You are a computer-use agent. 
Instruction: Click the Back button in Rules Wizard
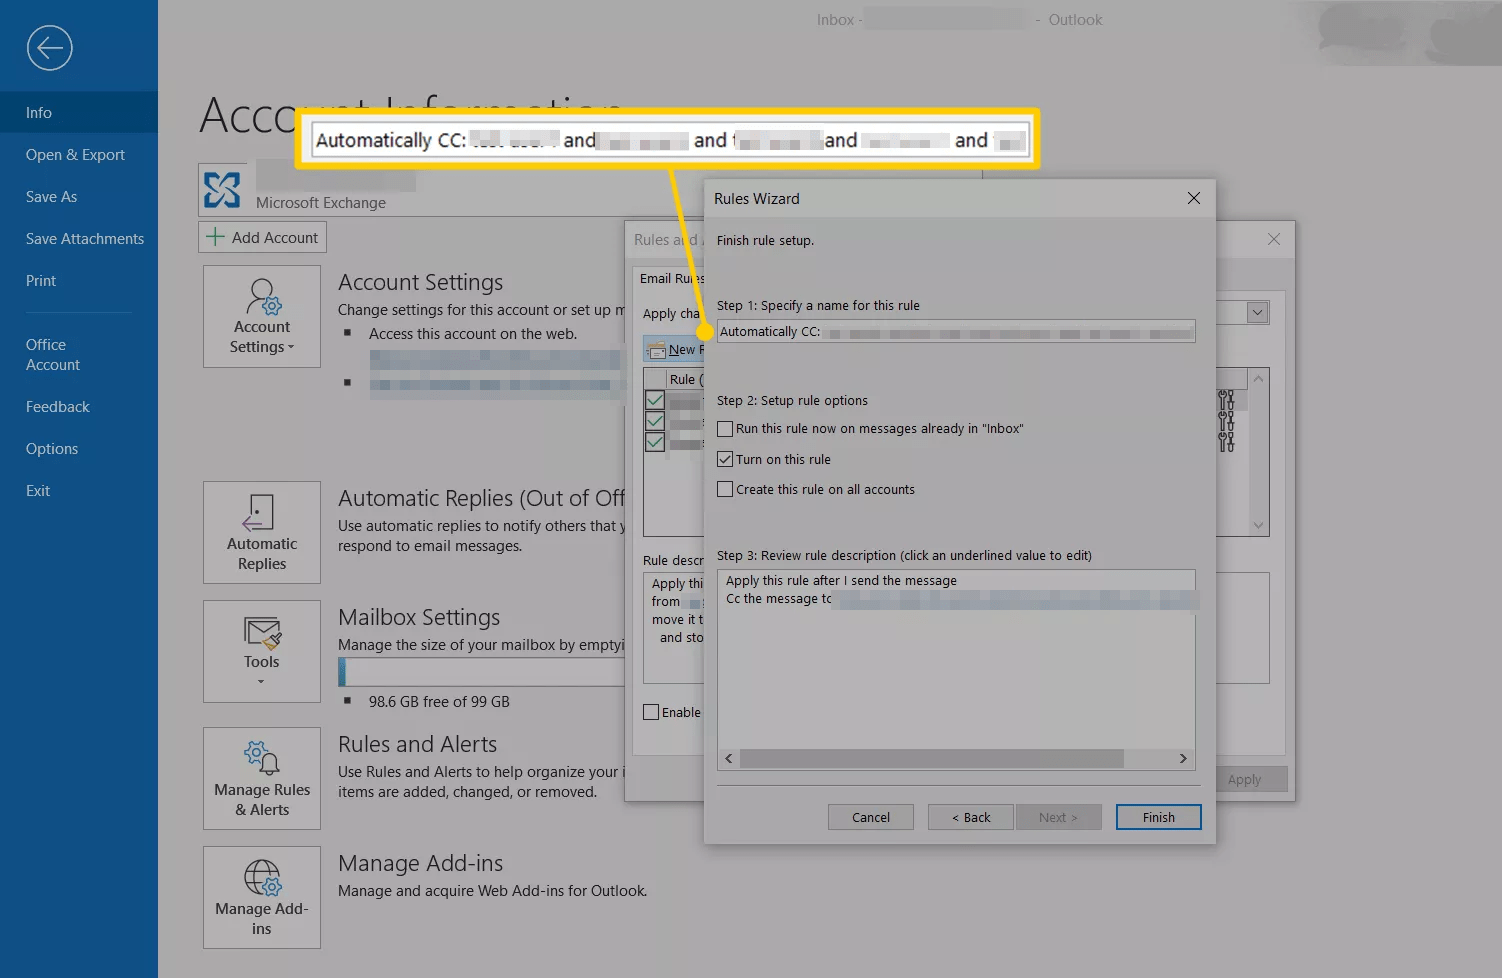971,817
